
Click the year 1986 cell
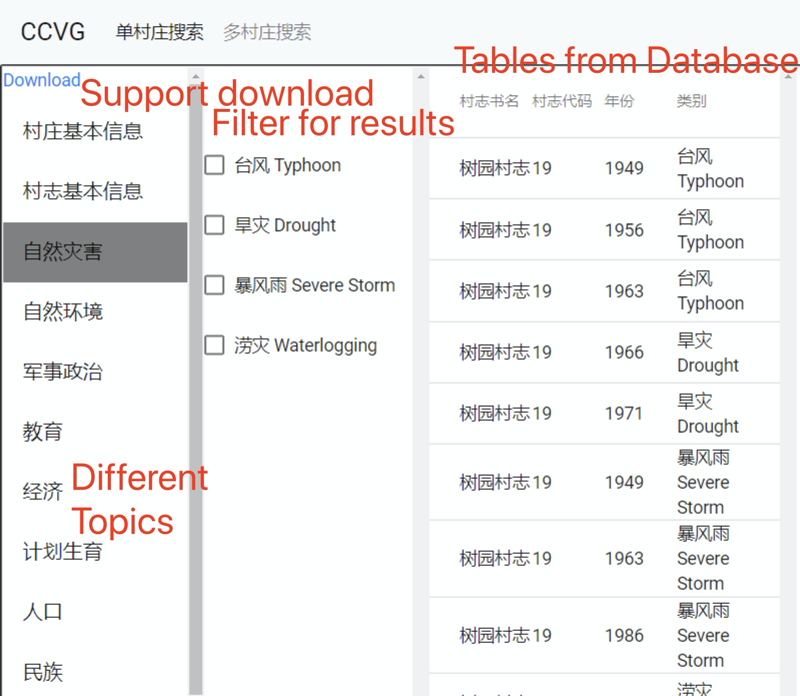pos(624,636)
